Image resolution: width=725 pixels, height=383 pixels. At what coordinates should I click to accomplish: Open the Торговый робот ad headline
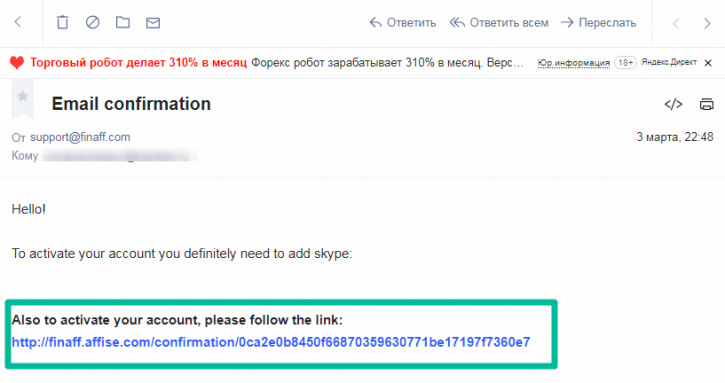point(138,63)
